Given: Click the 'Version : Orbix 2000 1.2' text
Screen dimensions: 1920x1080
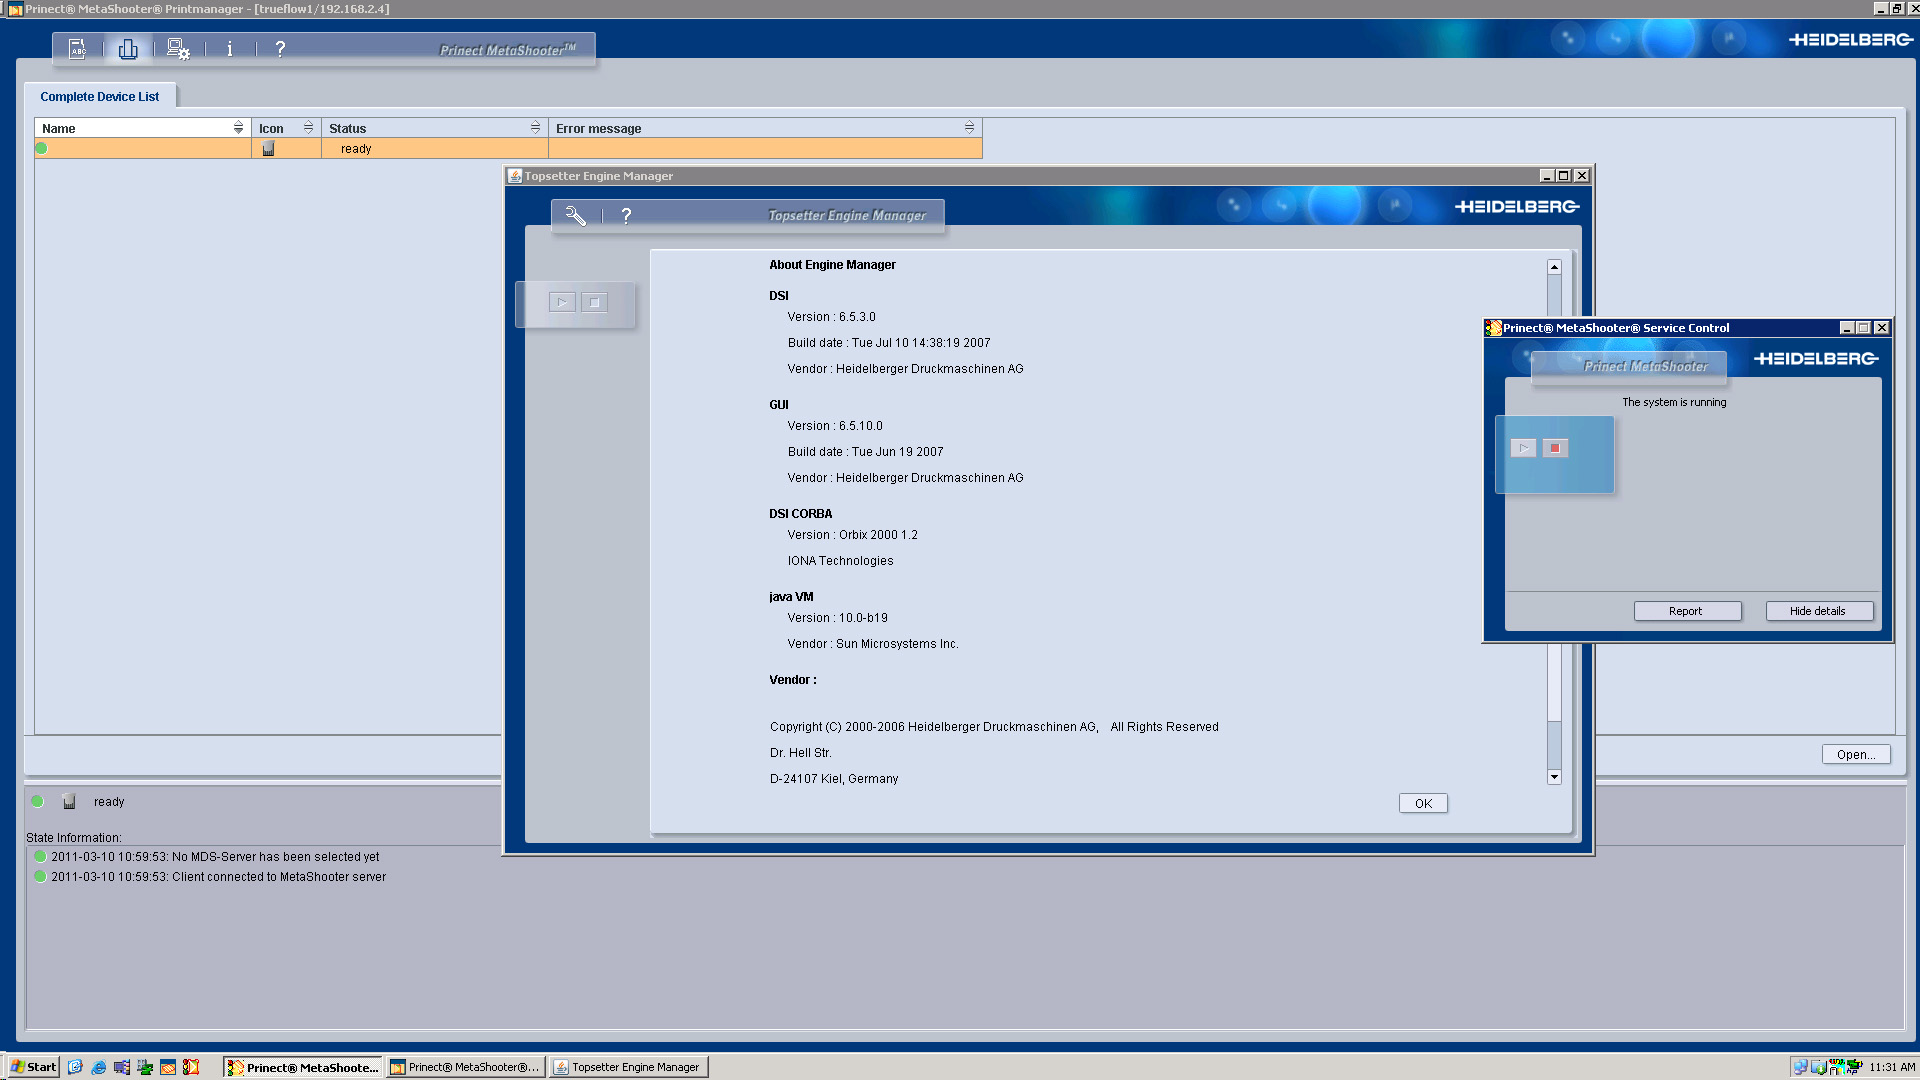Looking at the screenshot, I should (x=852, y=535).
